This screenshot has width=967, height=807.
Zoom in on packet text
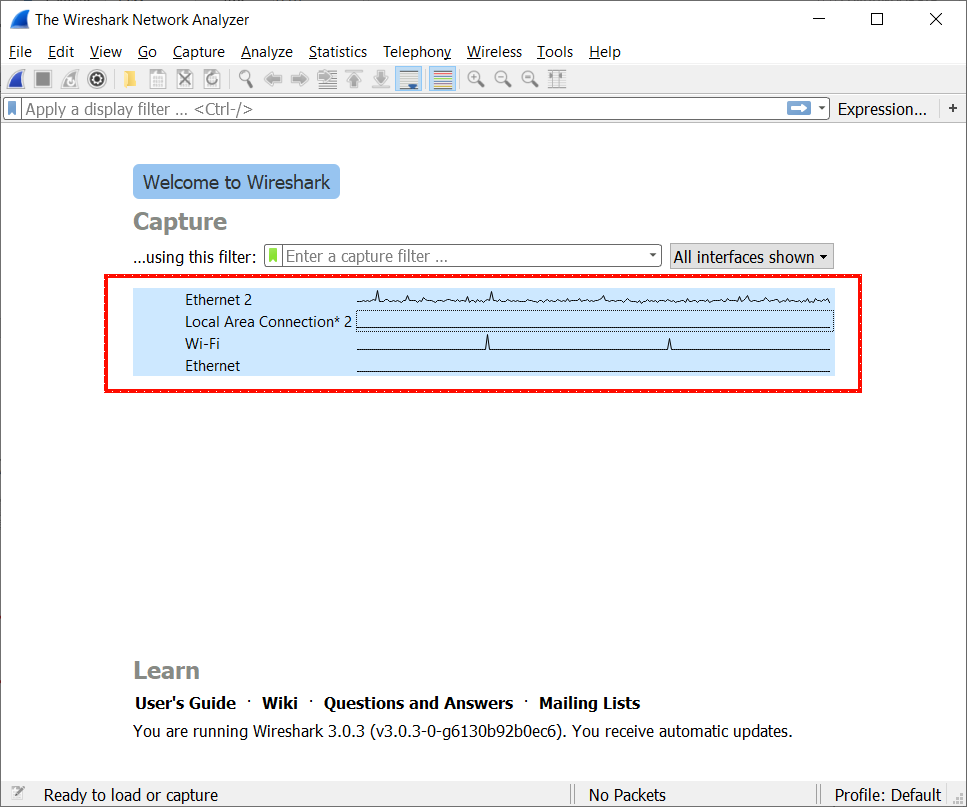pyautogui.click(x=475, y=79)
